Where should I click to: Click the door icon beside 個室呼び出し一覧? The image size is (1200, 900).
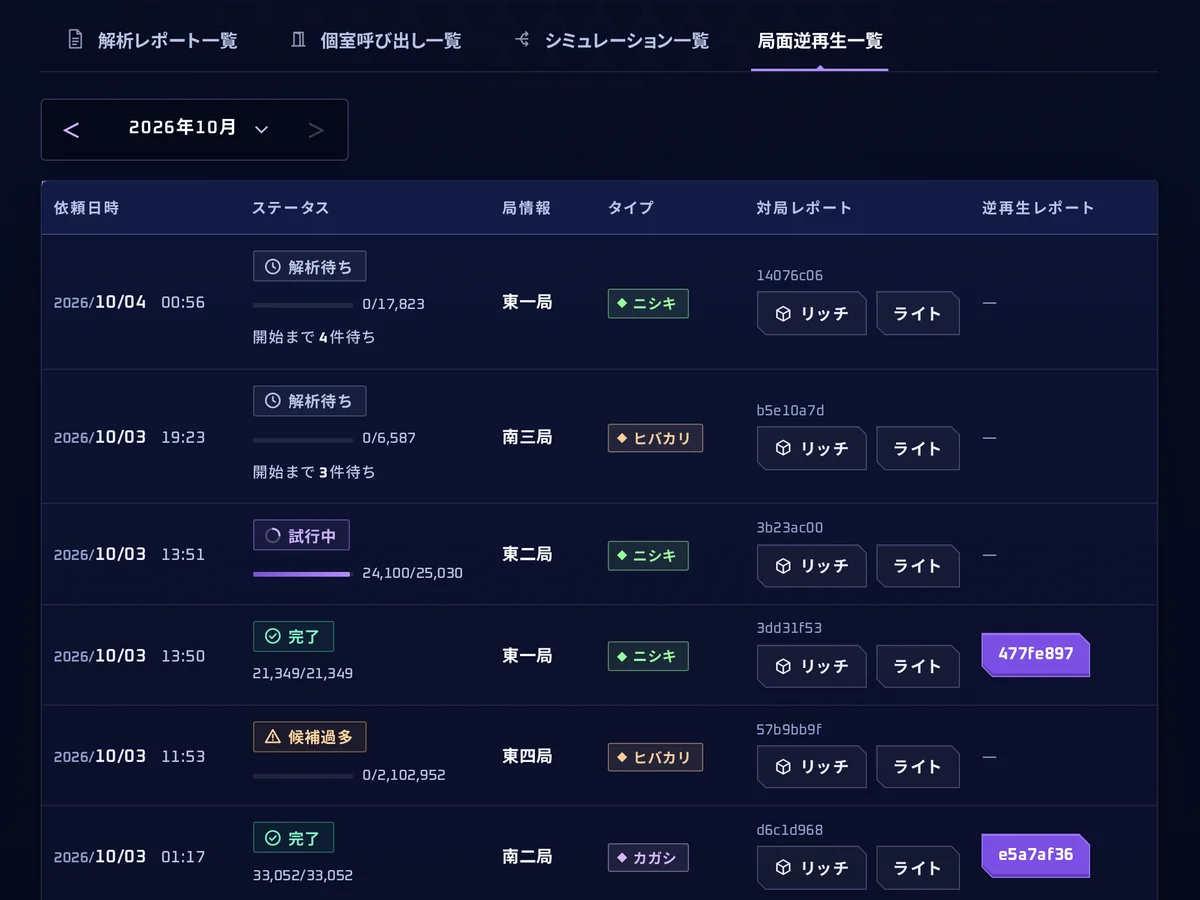point(298,40)
